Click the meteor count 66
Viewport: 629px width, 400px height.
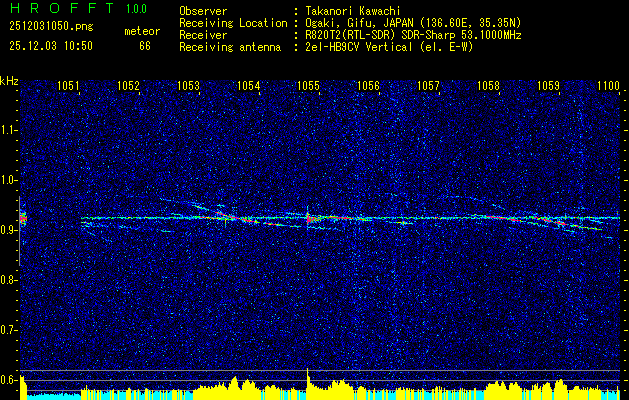pos(145,46)
